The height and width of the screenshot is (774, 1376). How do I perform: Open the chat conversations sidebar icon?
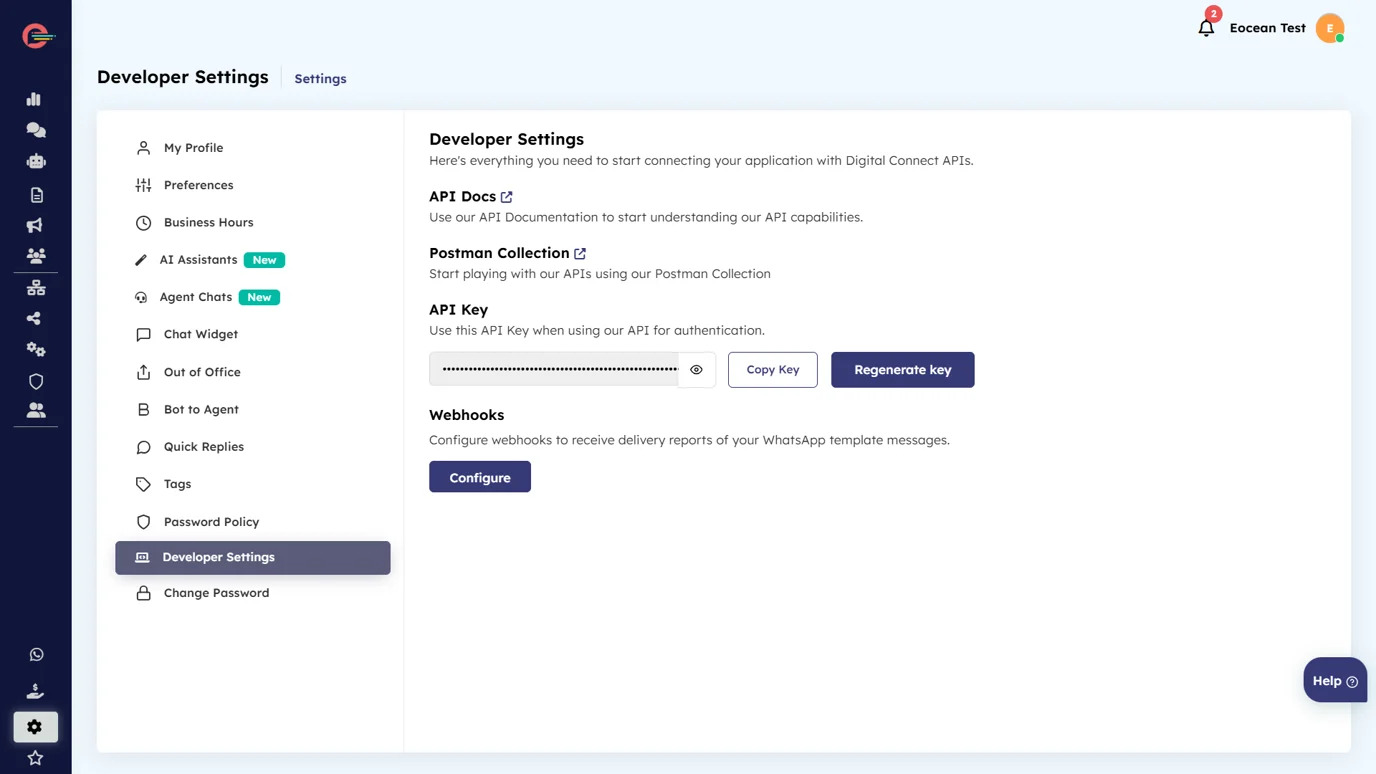point(35,130)
